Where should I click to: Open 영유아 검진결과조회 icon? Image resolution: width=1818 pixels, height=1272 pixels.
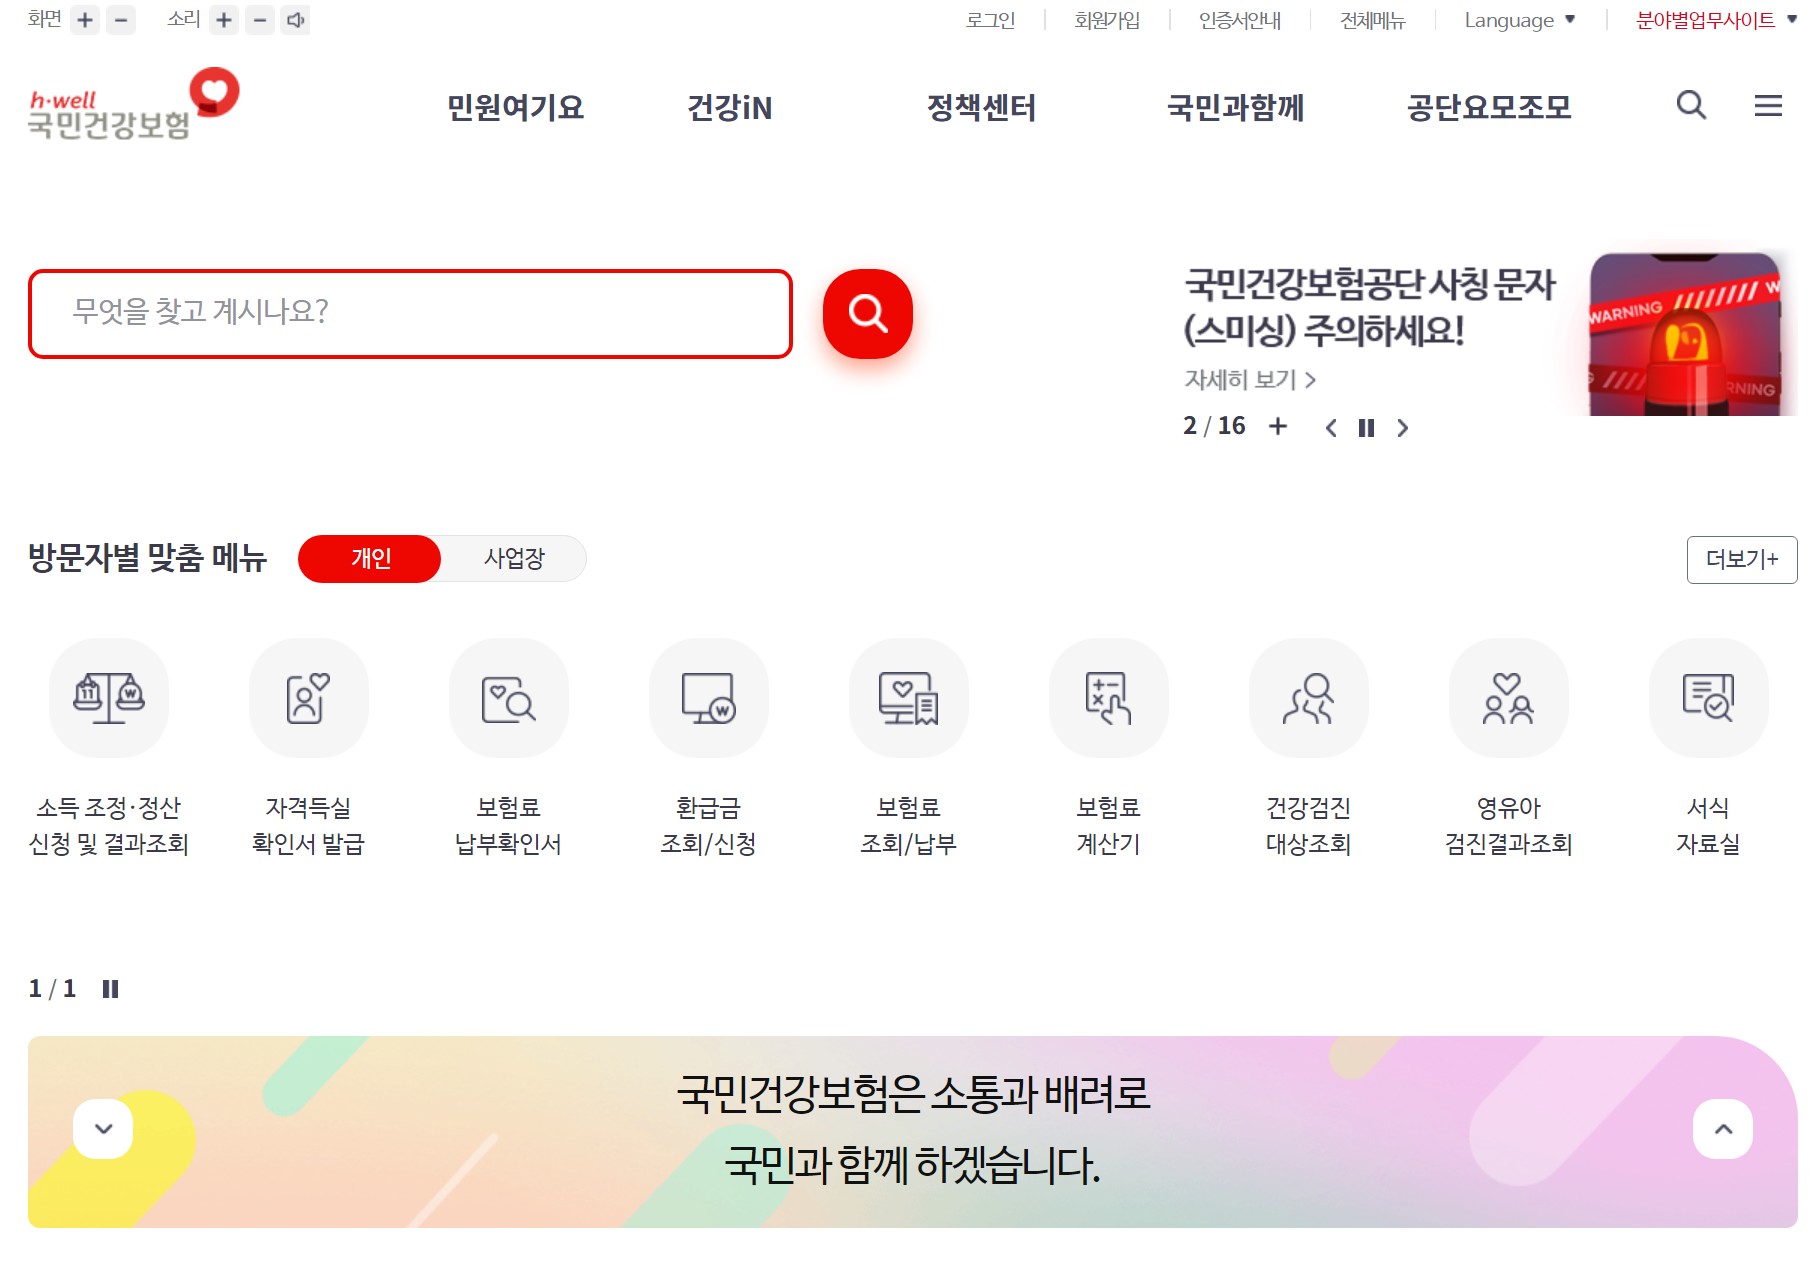click(1509, 698)
